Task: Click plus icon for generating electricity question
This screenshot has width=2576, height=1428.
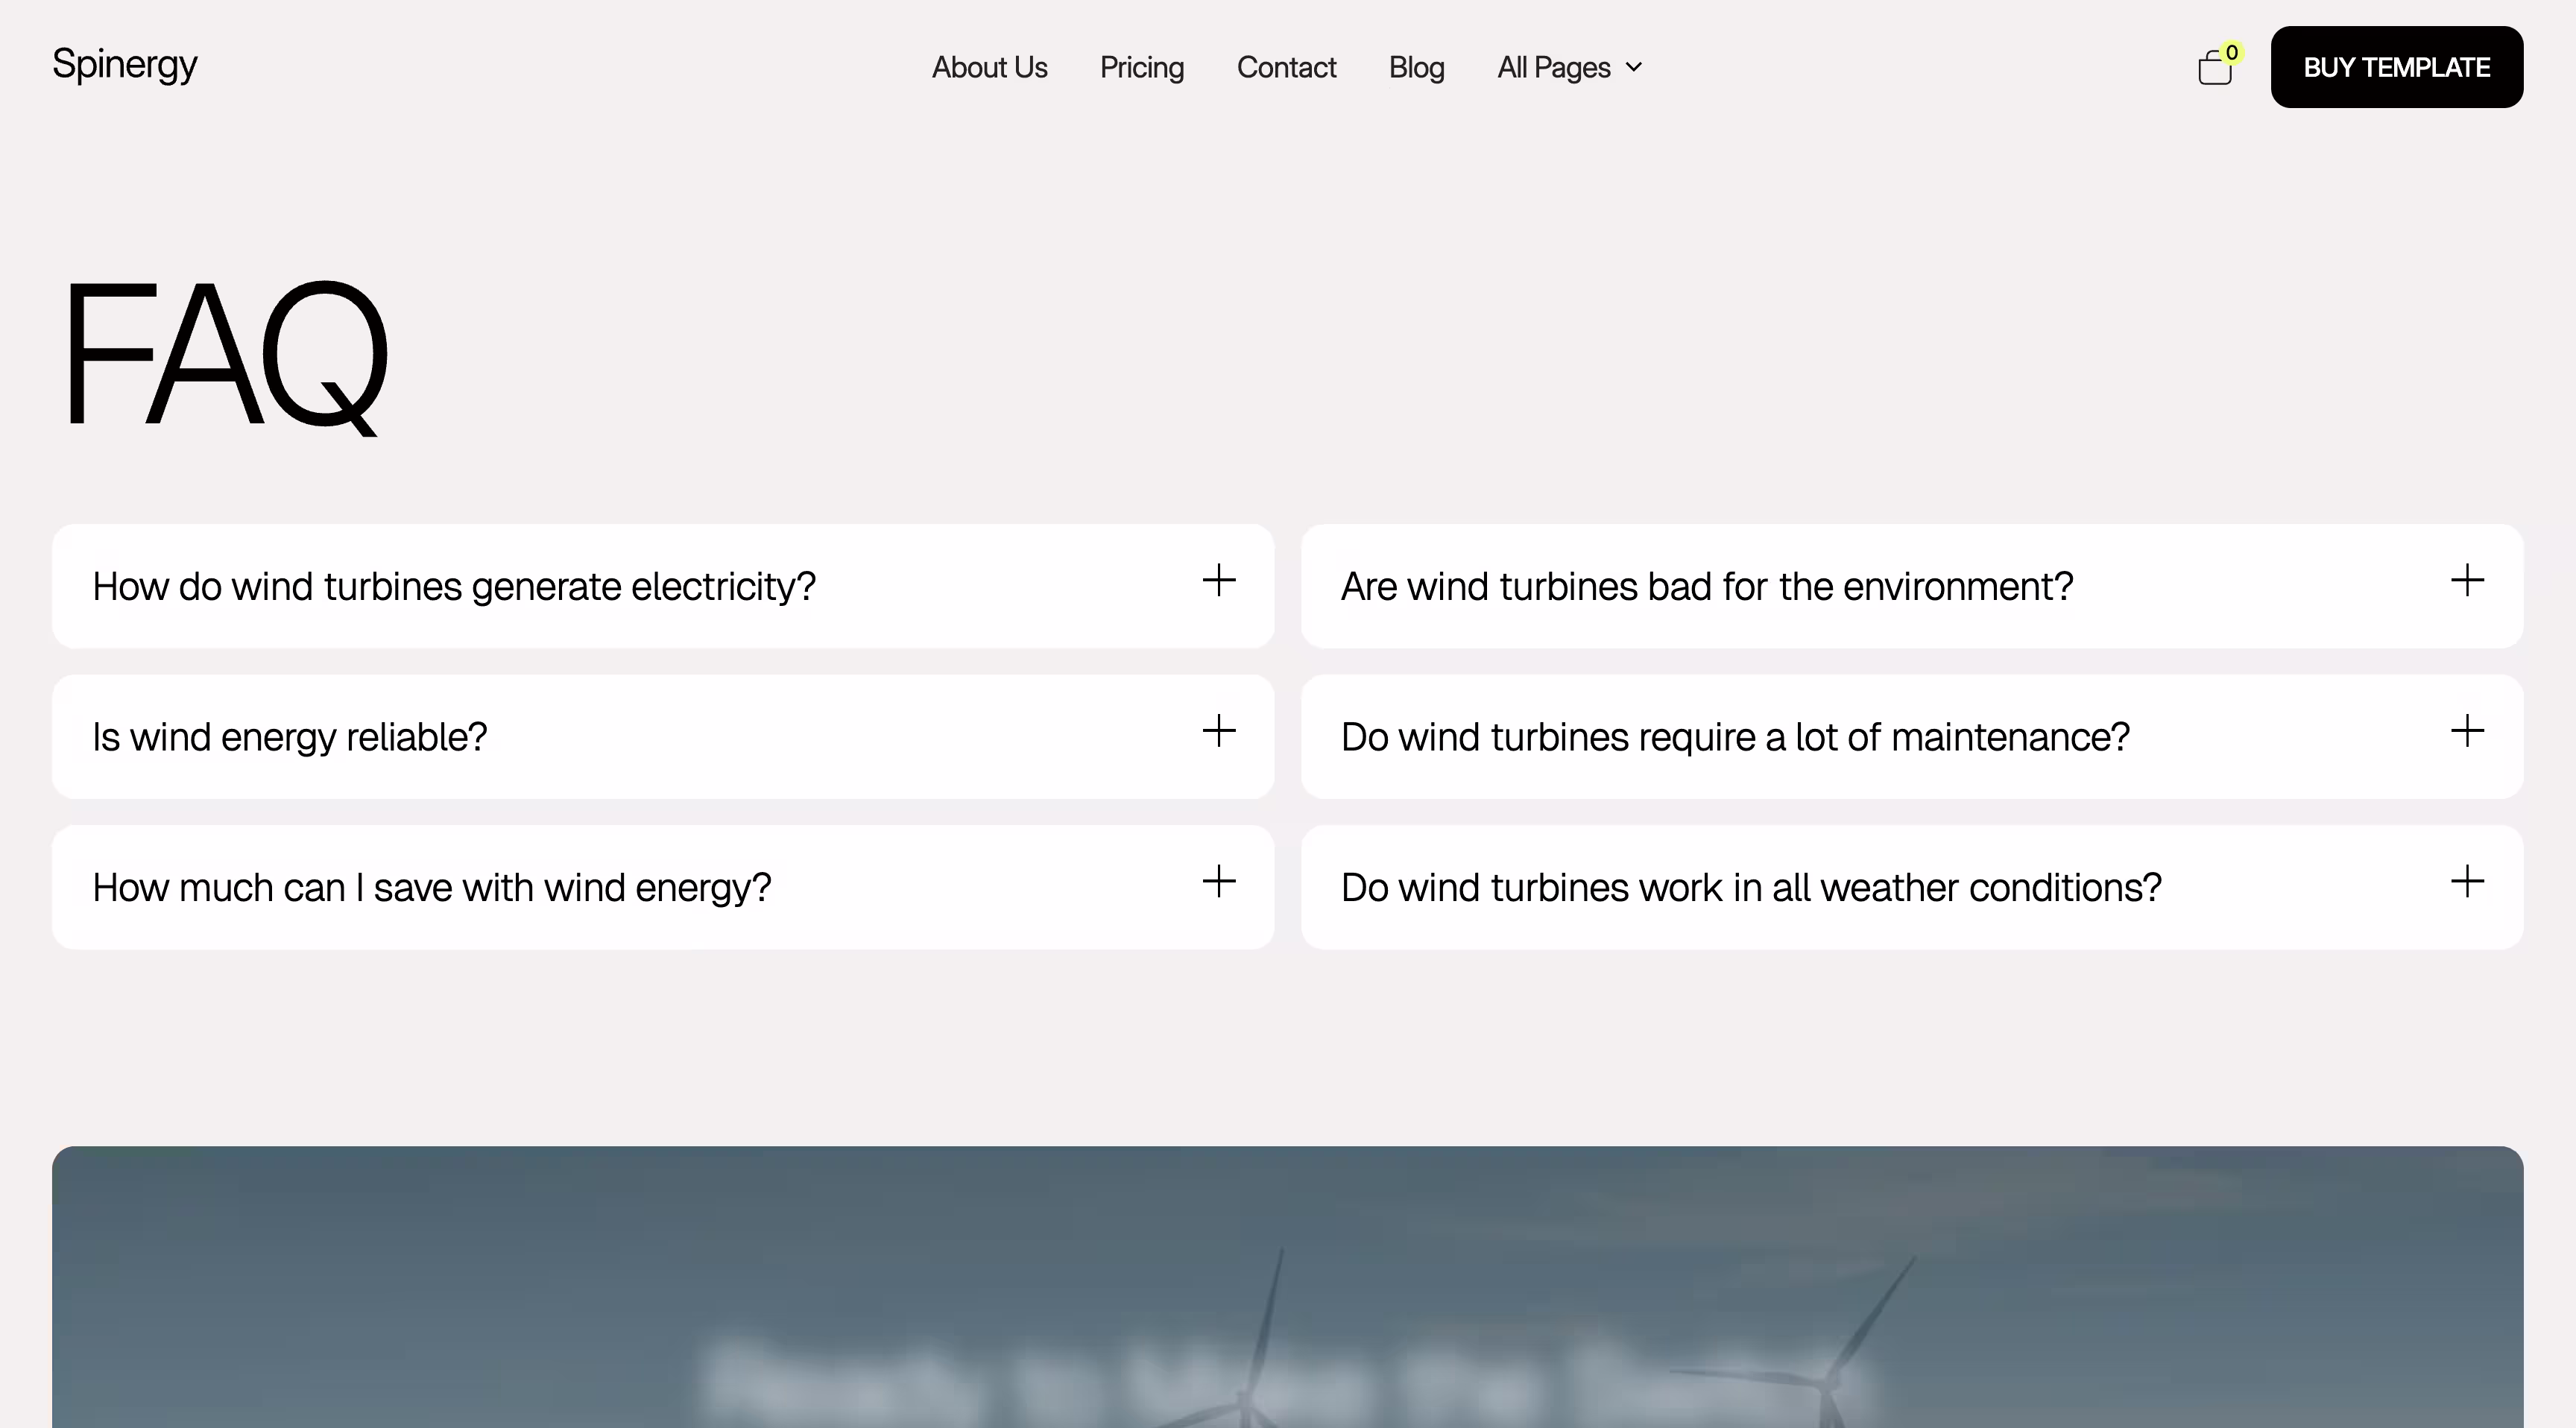Action: click(1218, 581)
